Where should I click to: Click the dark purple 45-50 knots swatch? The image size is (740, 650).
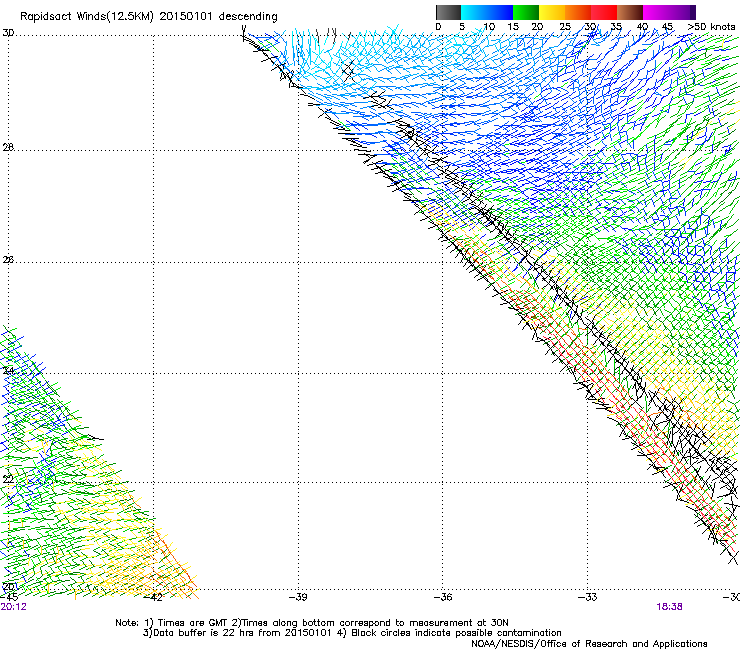pyautogui.click(x=682, y=12)
